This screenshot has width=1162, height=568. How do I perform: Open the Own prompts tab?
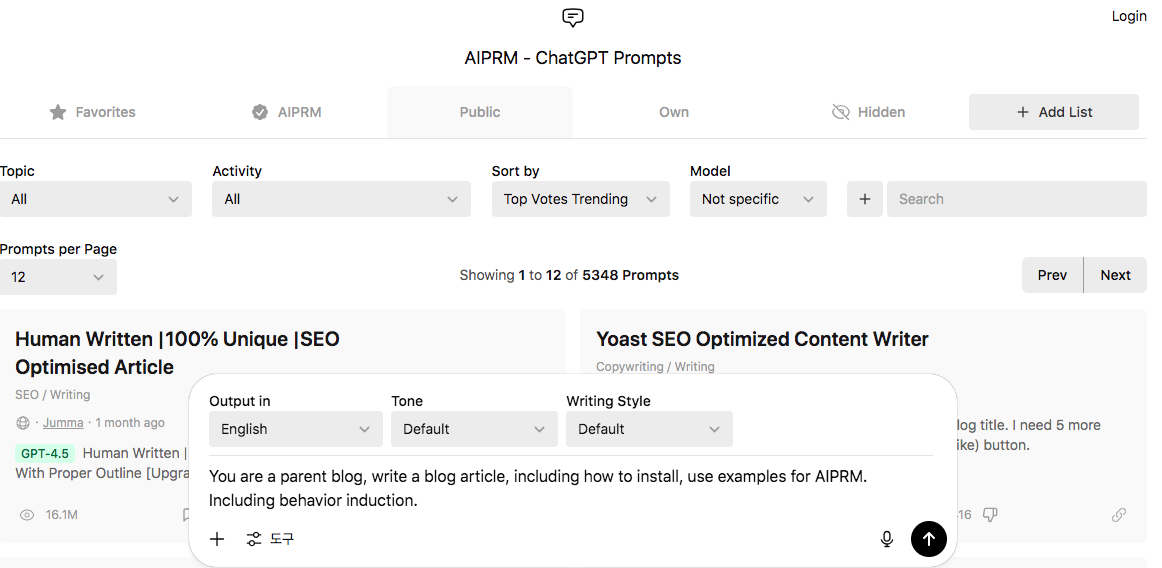tap(674, 112)
